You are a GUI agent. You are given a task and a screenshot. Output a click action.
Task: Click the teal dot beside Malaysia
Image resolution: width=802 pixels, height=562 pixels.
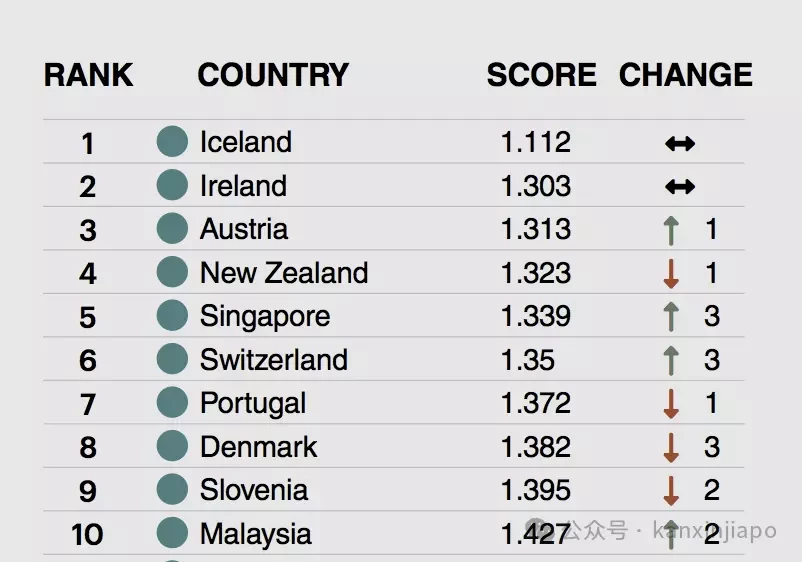pos(172,533)
